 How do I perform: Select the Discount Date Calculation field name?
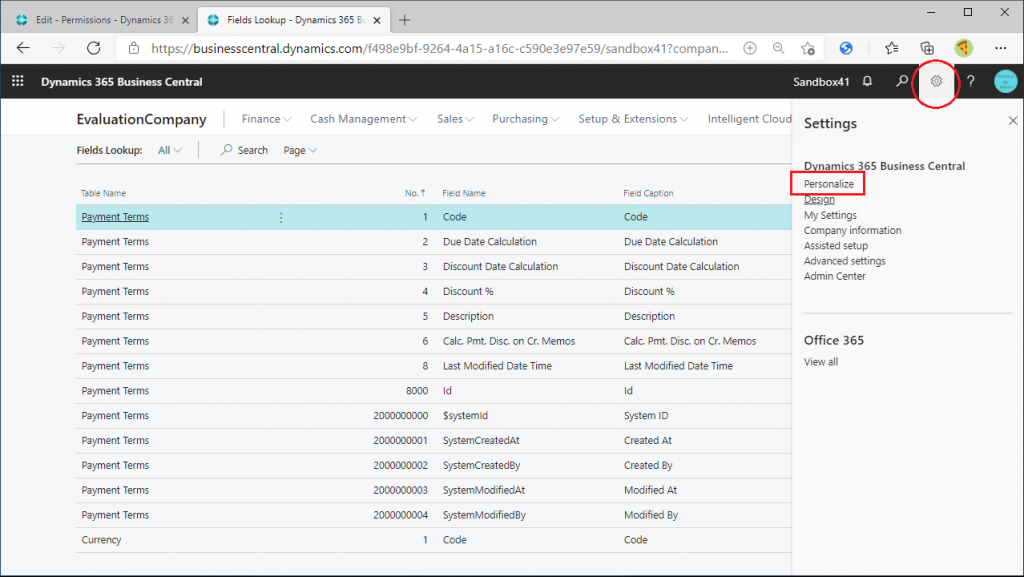(x=500, y=266)
